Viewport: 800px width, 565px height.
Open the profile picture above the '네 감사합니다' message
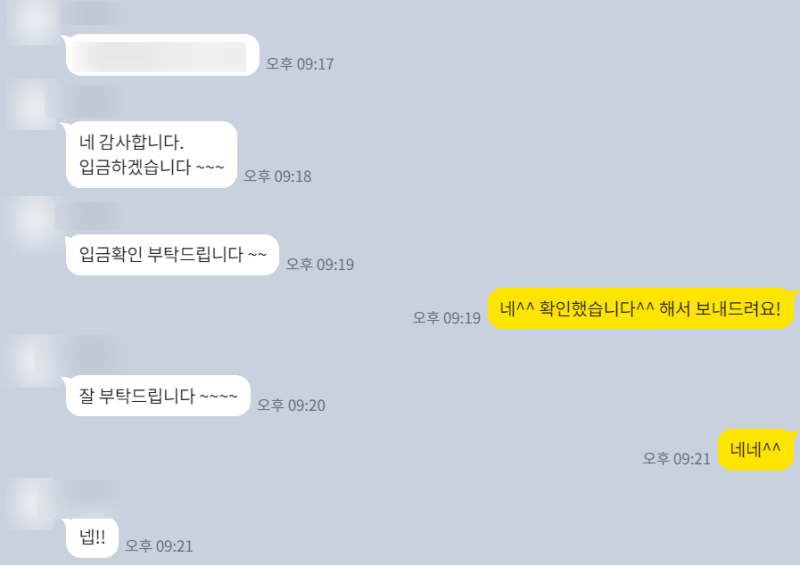click(x=31, y=105)
